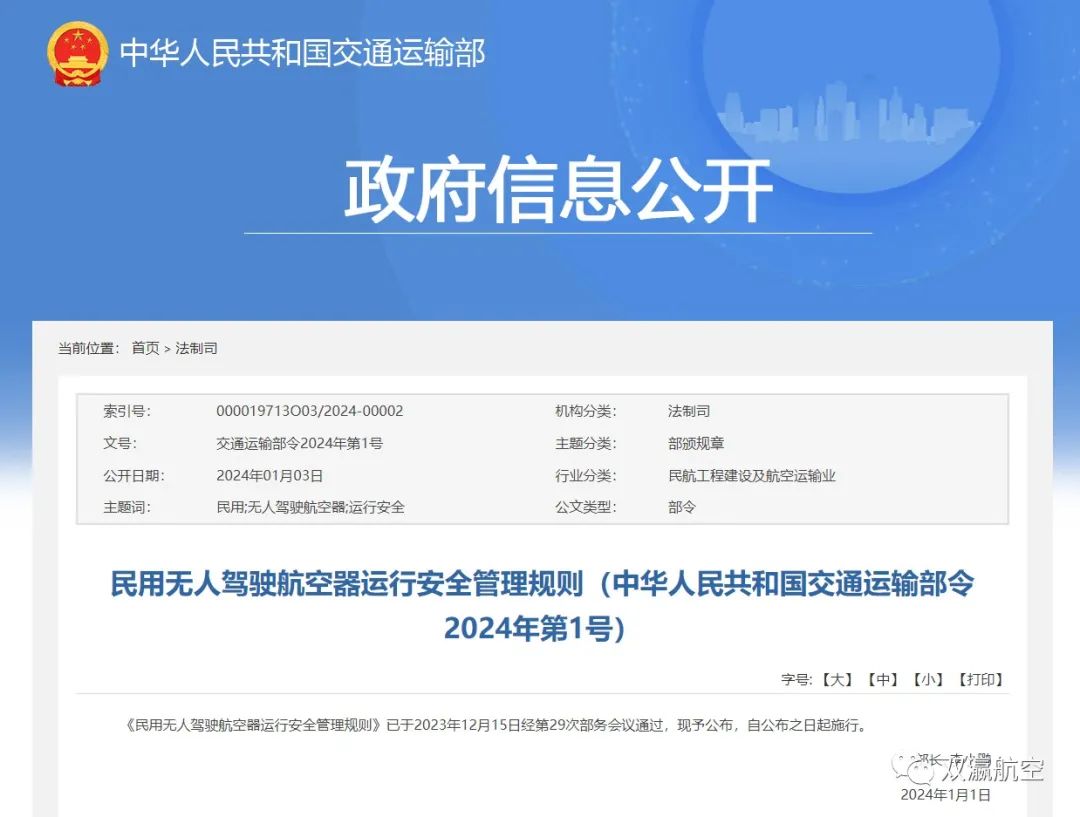Click the 中华人民共和国交通运输部 site title
Image resolution: width=1080 pixels, height=817 pixels.
tap(302, 53)
